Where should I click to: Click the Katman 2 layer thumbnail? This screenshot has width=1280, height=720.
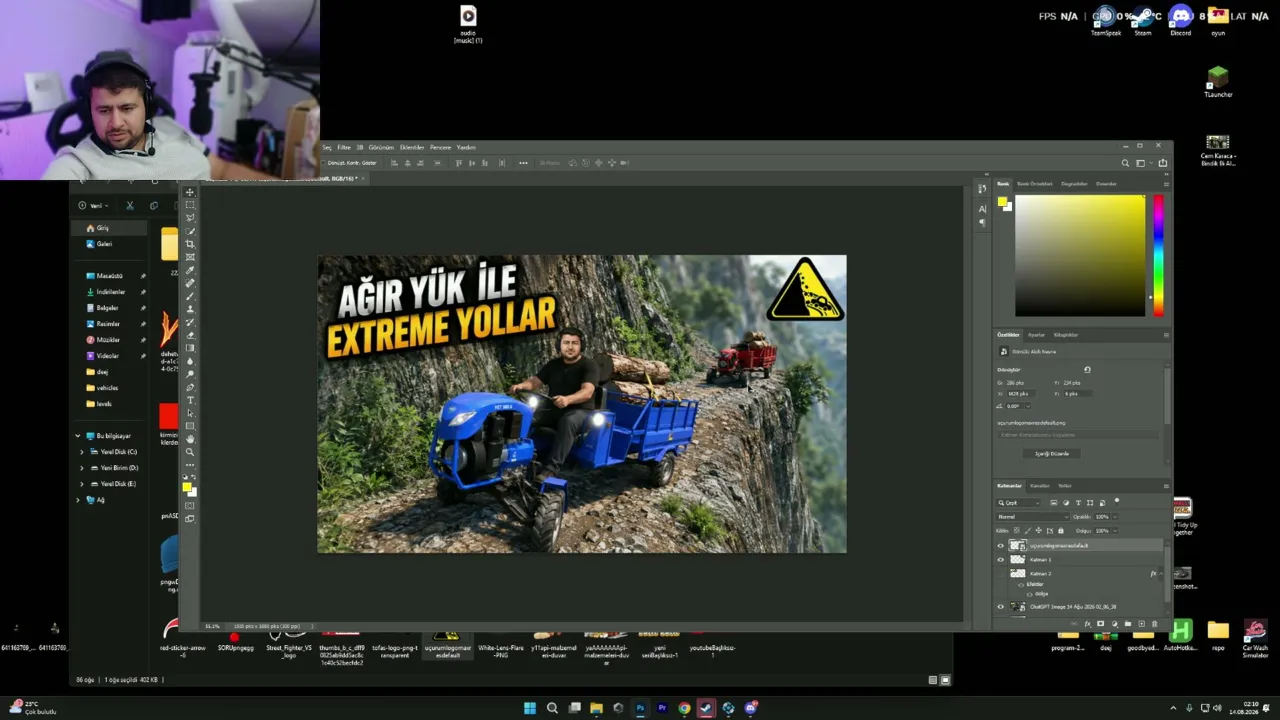point(1018,574)
